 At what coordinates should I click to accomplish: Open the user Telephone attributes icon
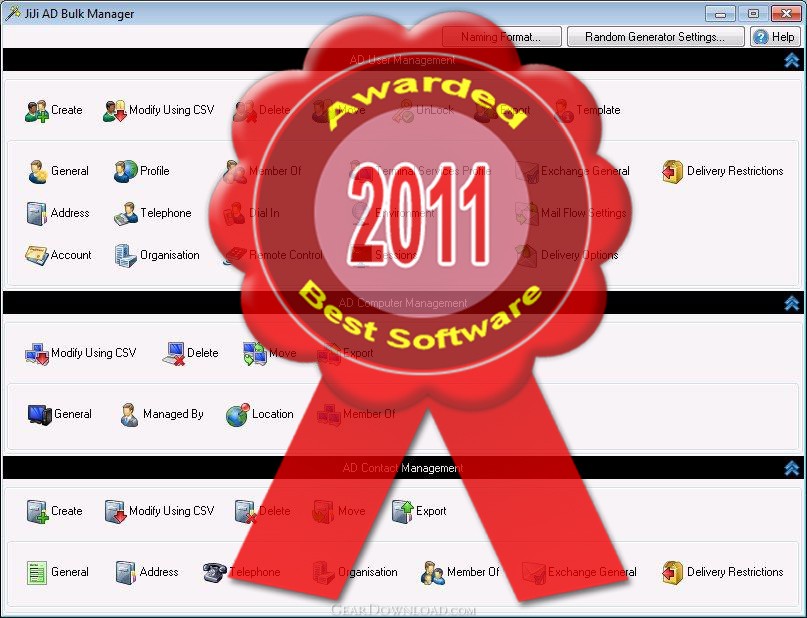tap(126, 214)
